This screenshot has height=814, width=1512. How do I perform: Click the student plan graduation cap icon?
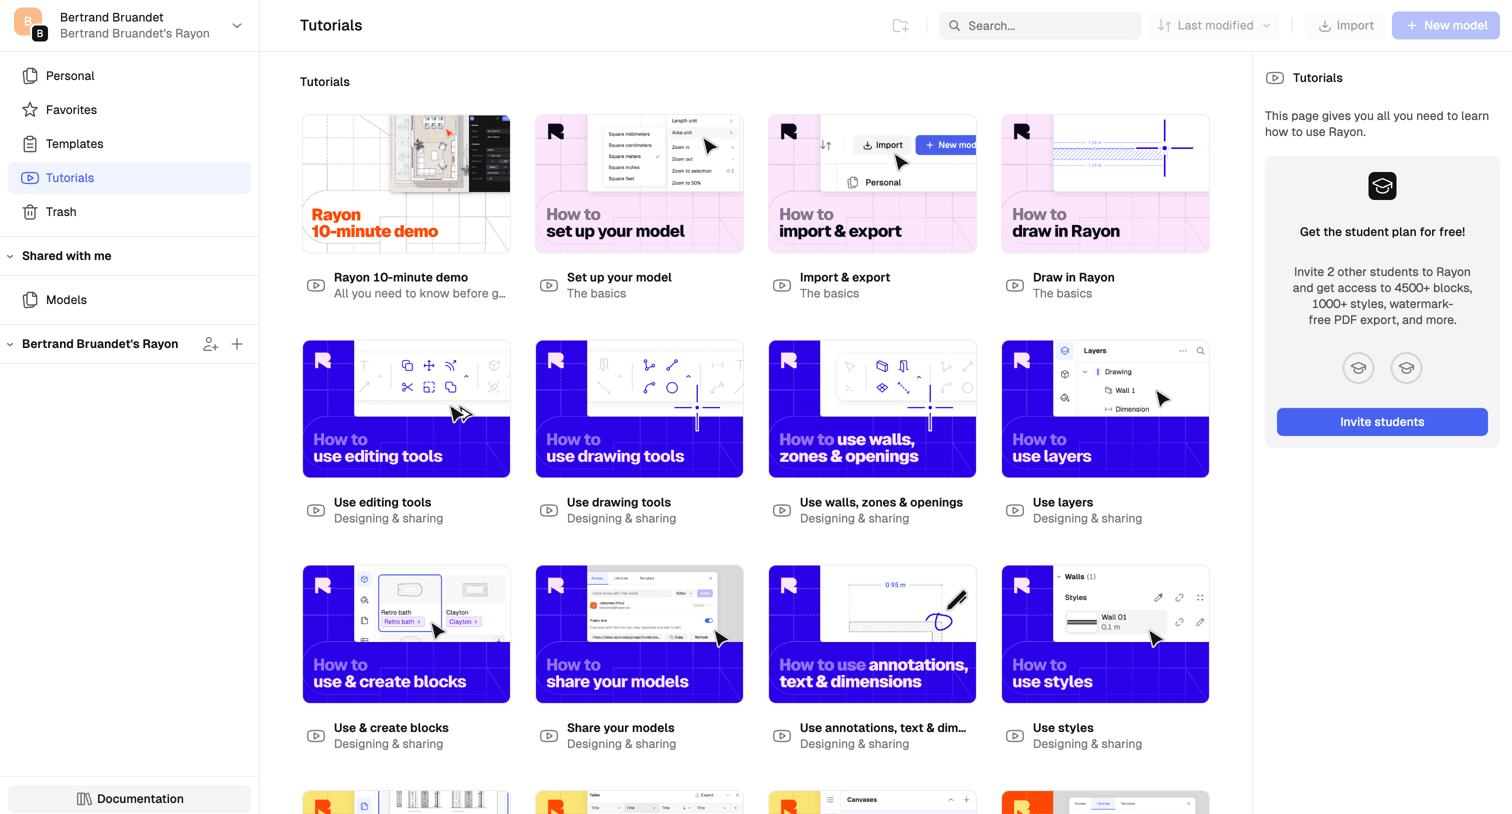(1382, 186)
